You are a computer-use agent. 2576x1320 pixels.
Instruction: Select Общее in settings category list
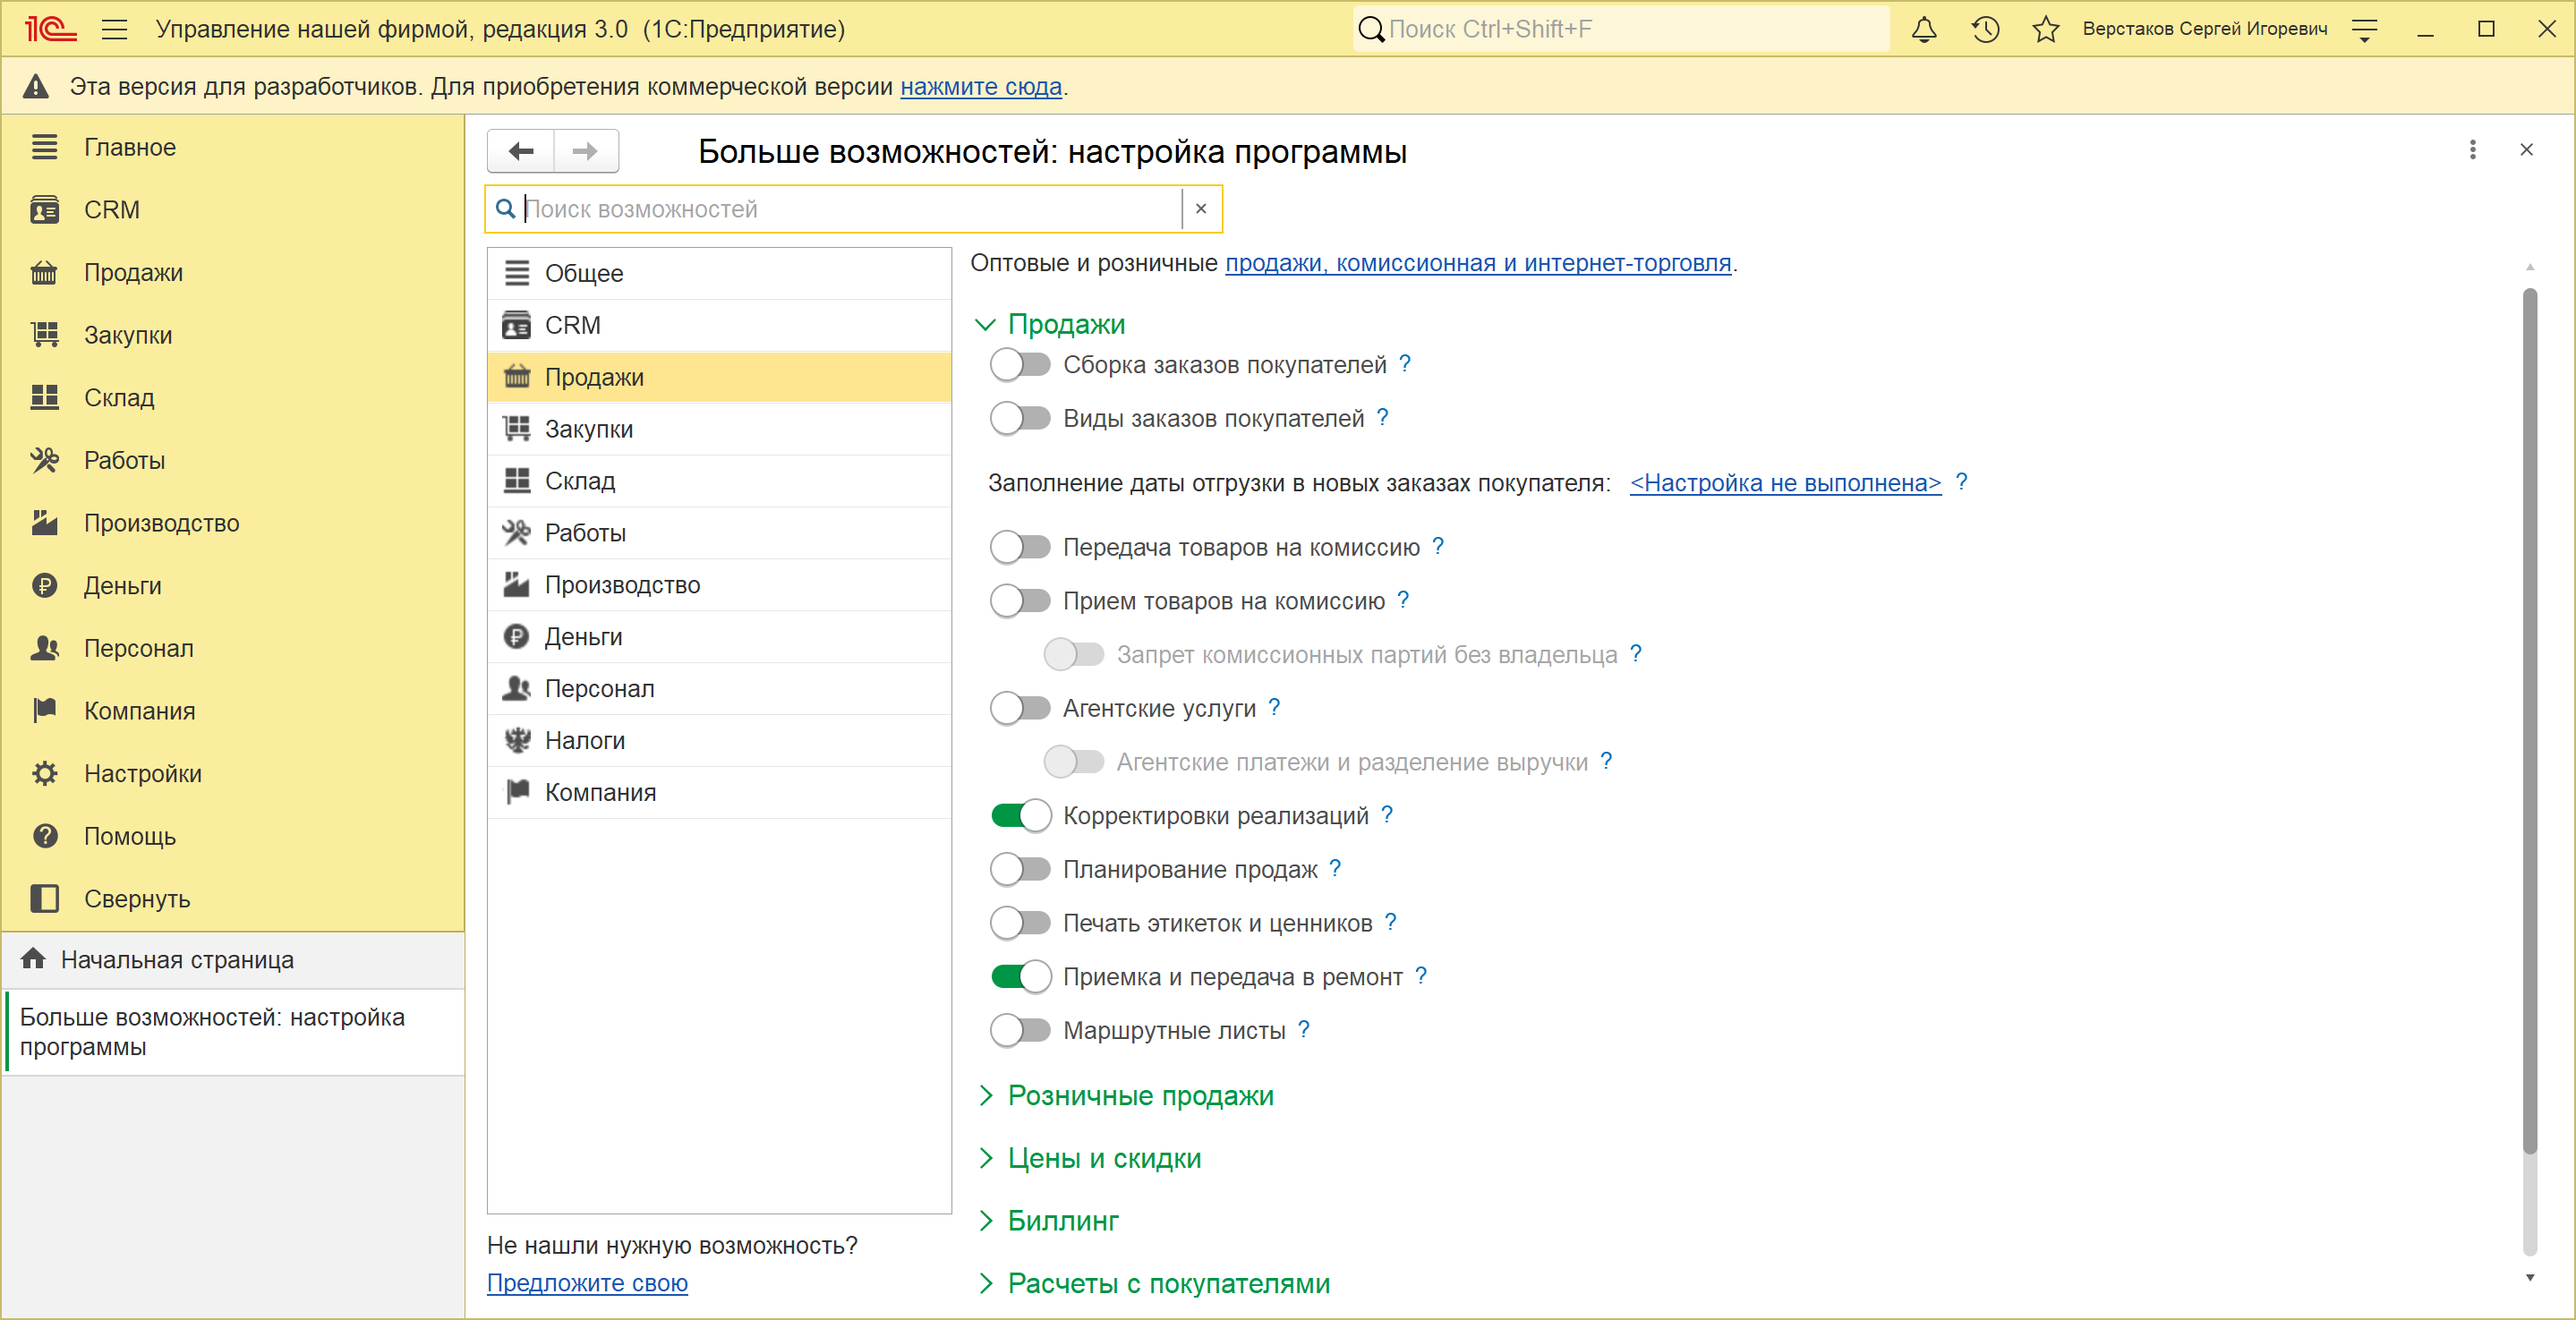pos(719,273)
